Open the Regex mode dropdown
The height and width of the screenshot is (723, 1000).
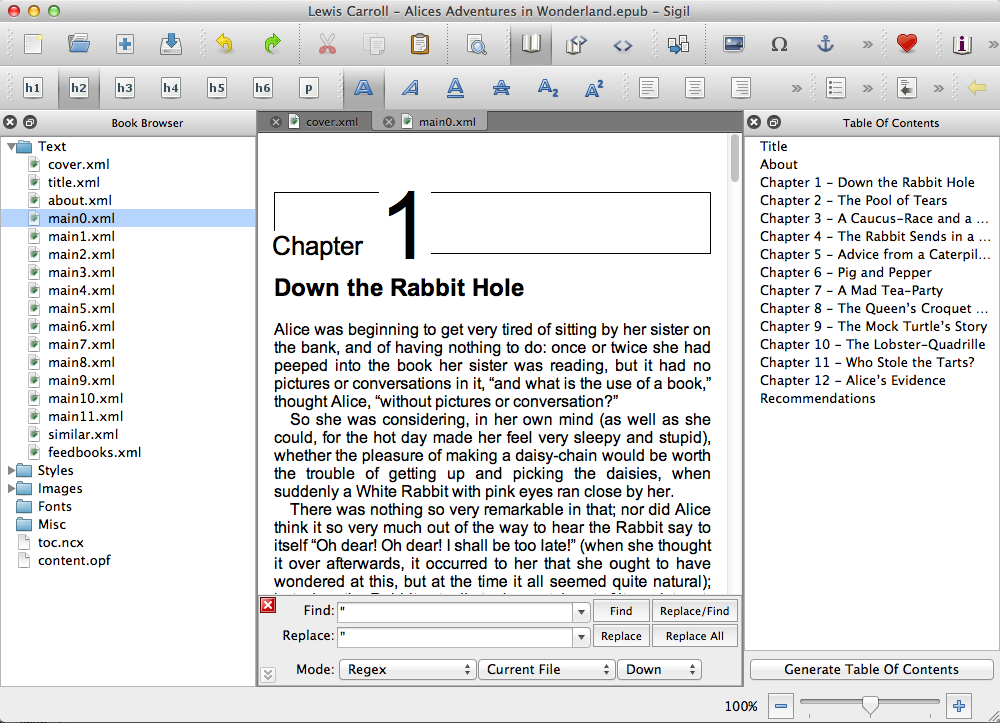tap(407, 669)
